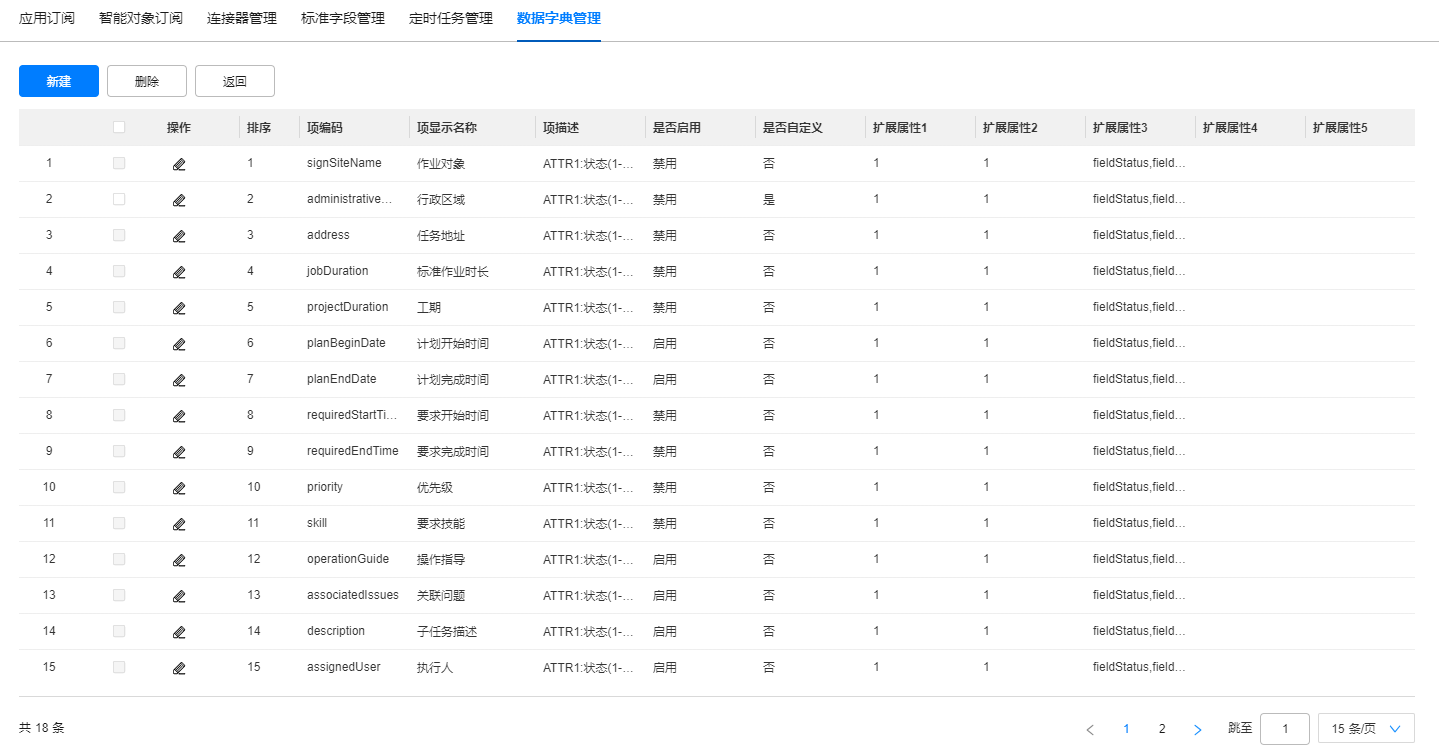Screen dimensions: 1439x754
Task: Open editor for jobDuration row
Action: (179, 272)
